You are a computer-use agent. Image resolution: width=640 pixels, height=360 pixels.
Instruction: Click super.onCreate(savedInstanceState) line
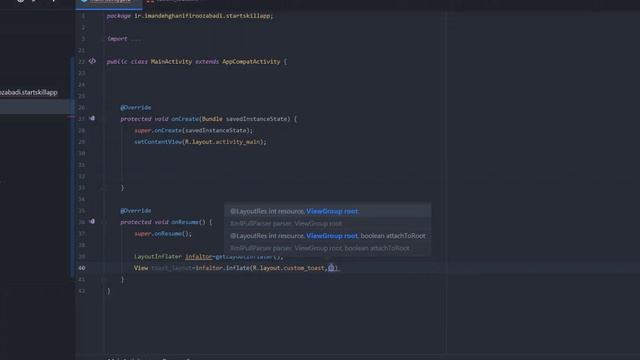(x=194, y=130)
